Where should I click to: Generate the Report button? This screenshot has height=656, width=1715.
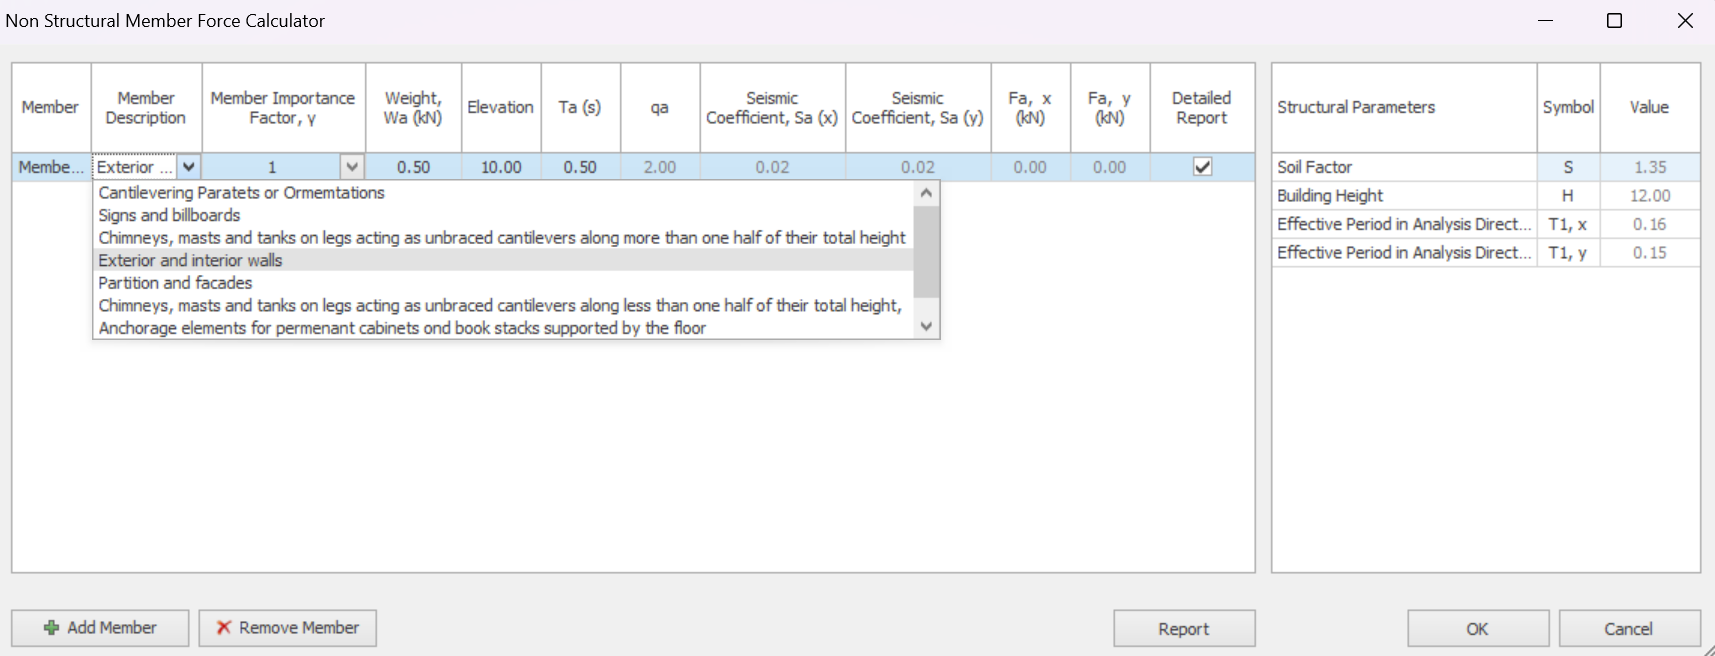pyautogui.click(x=1184, y=629)
